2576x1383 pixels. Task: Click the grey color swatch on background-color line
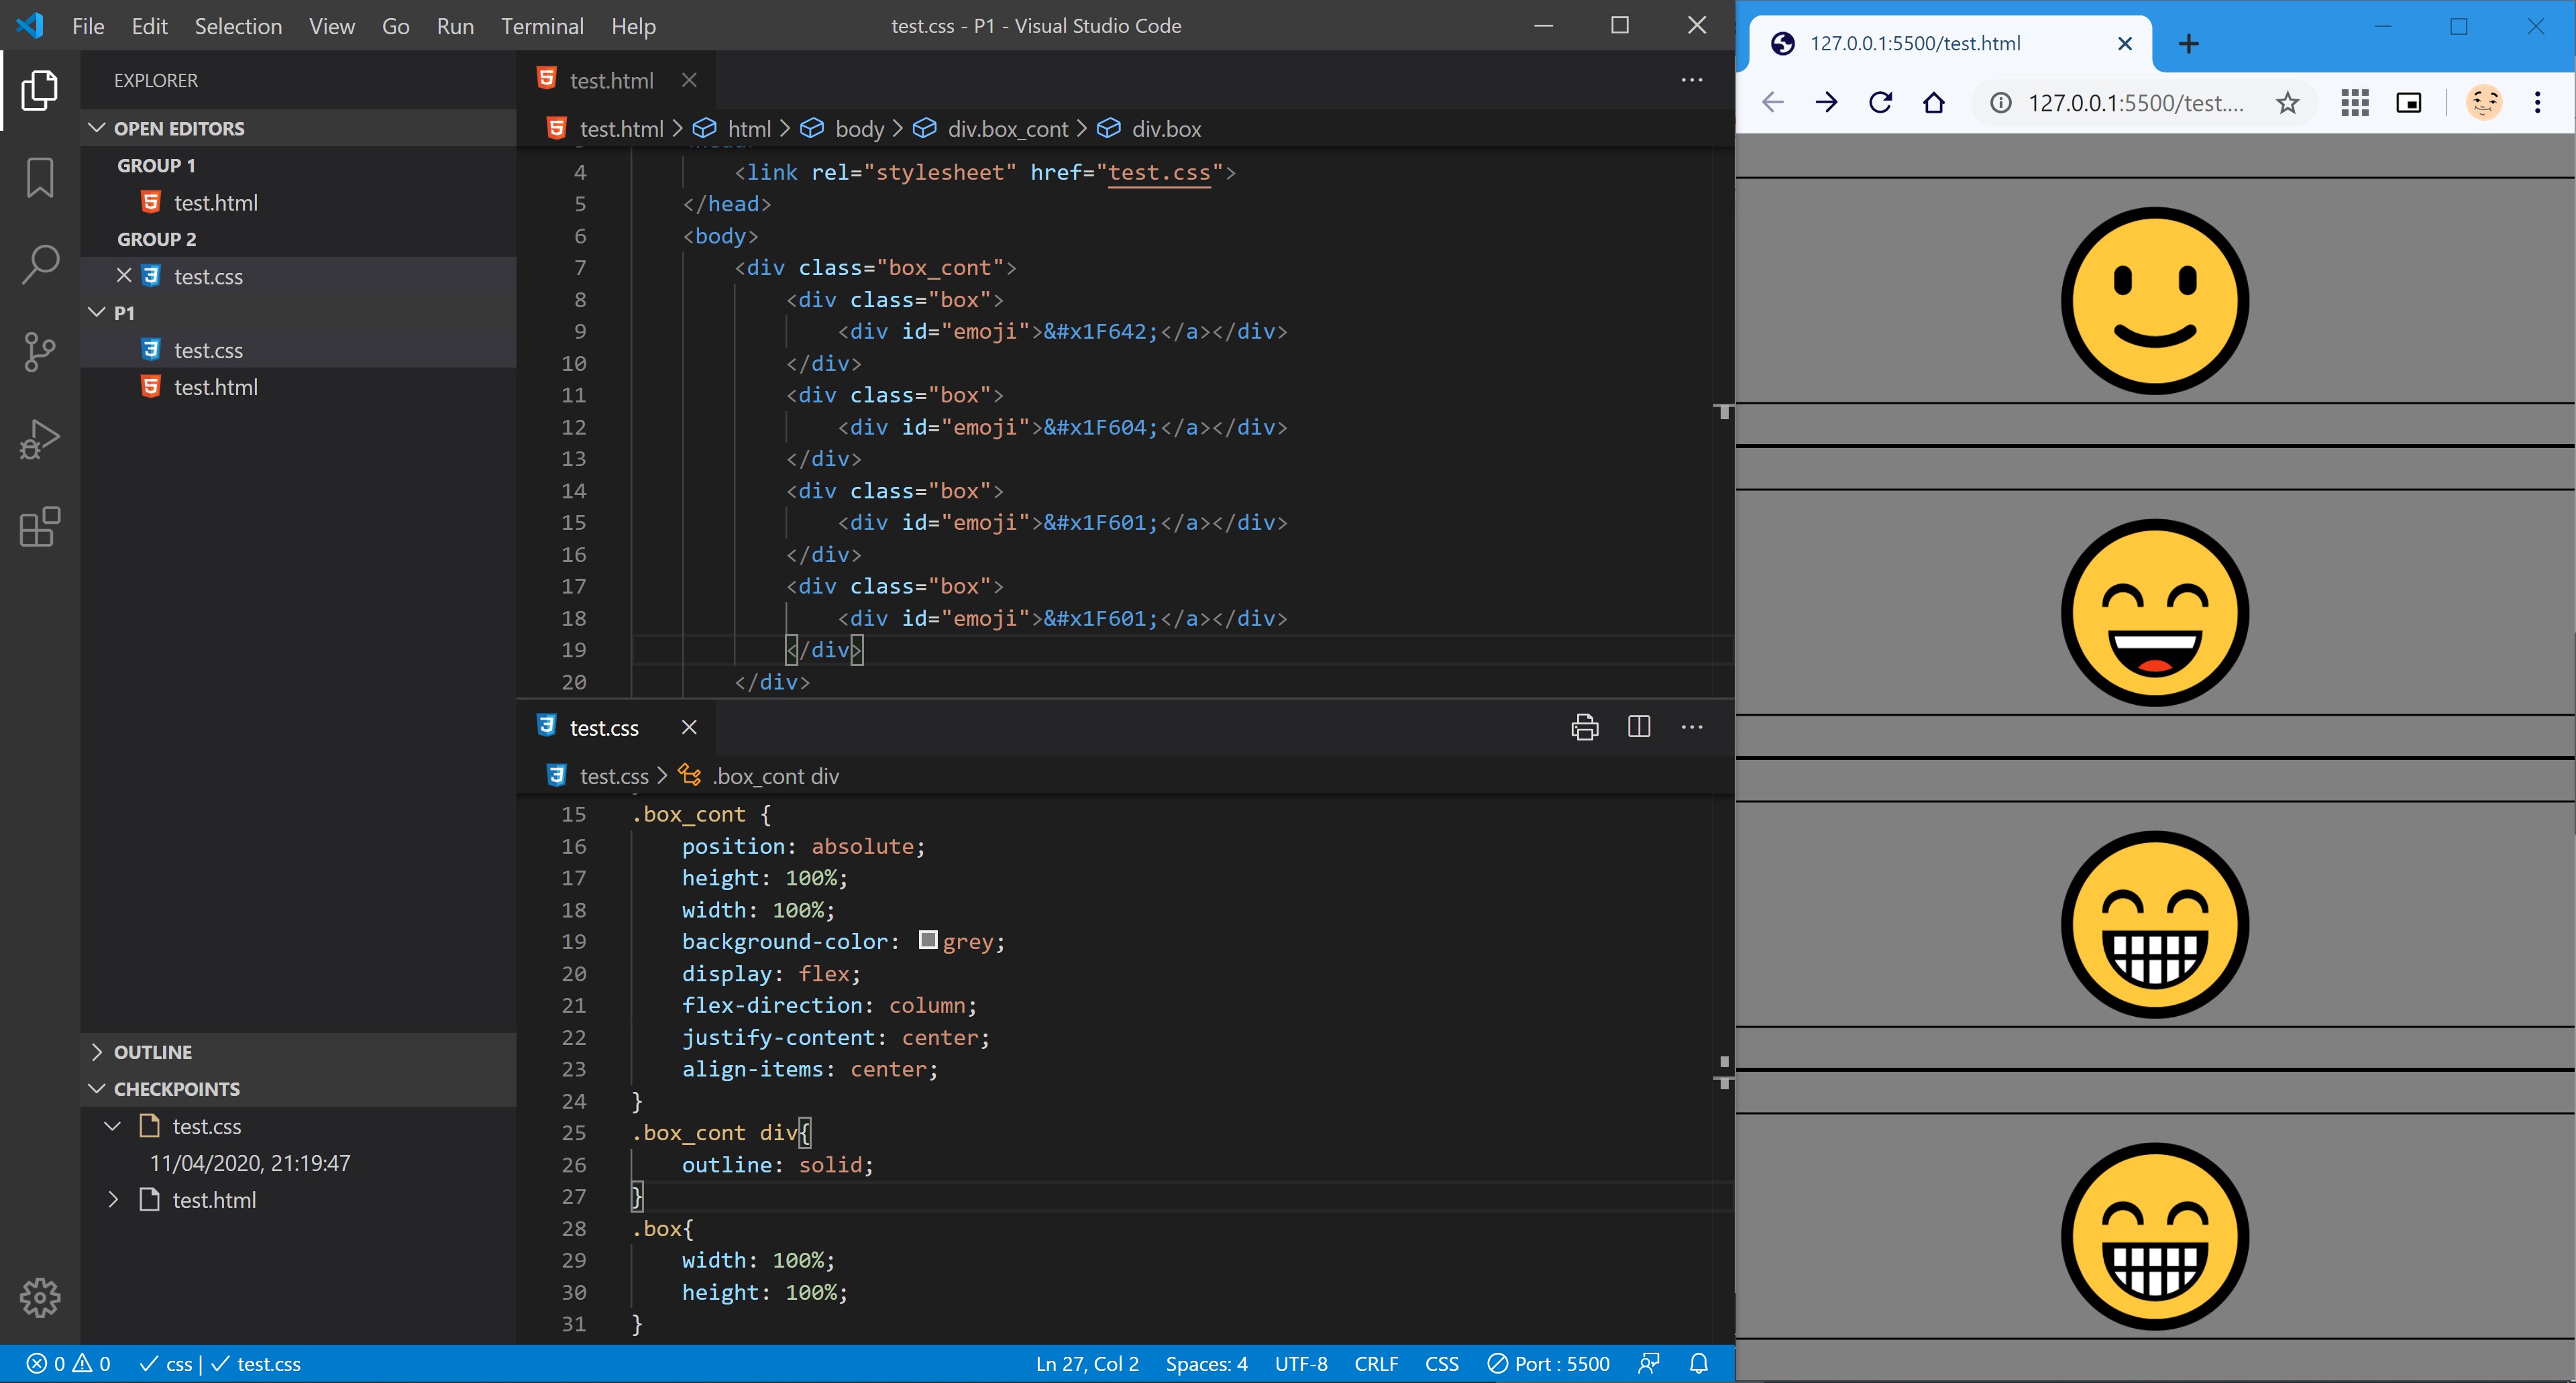(x=928, y=940)
